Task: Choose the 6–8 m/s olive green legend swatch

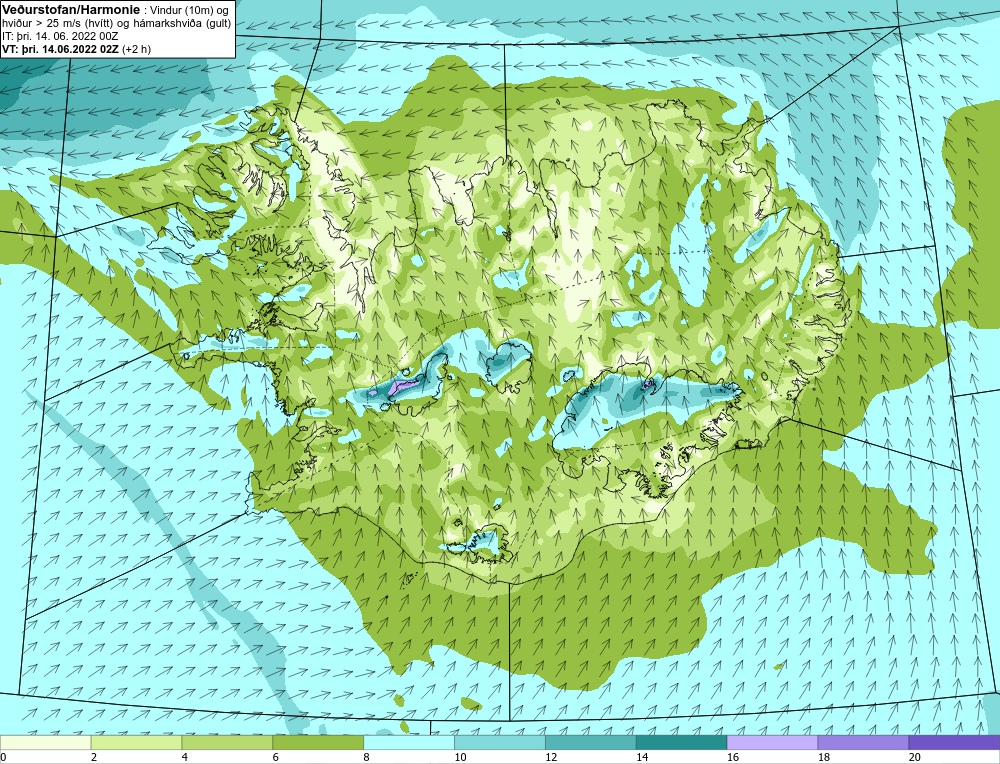Action: (318, 742)
